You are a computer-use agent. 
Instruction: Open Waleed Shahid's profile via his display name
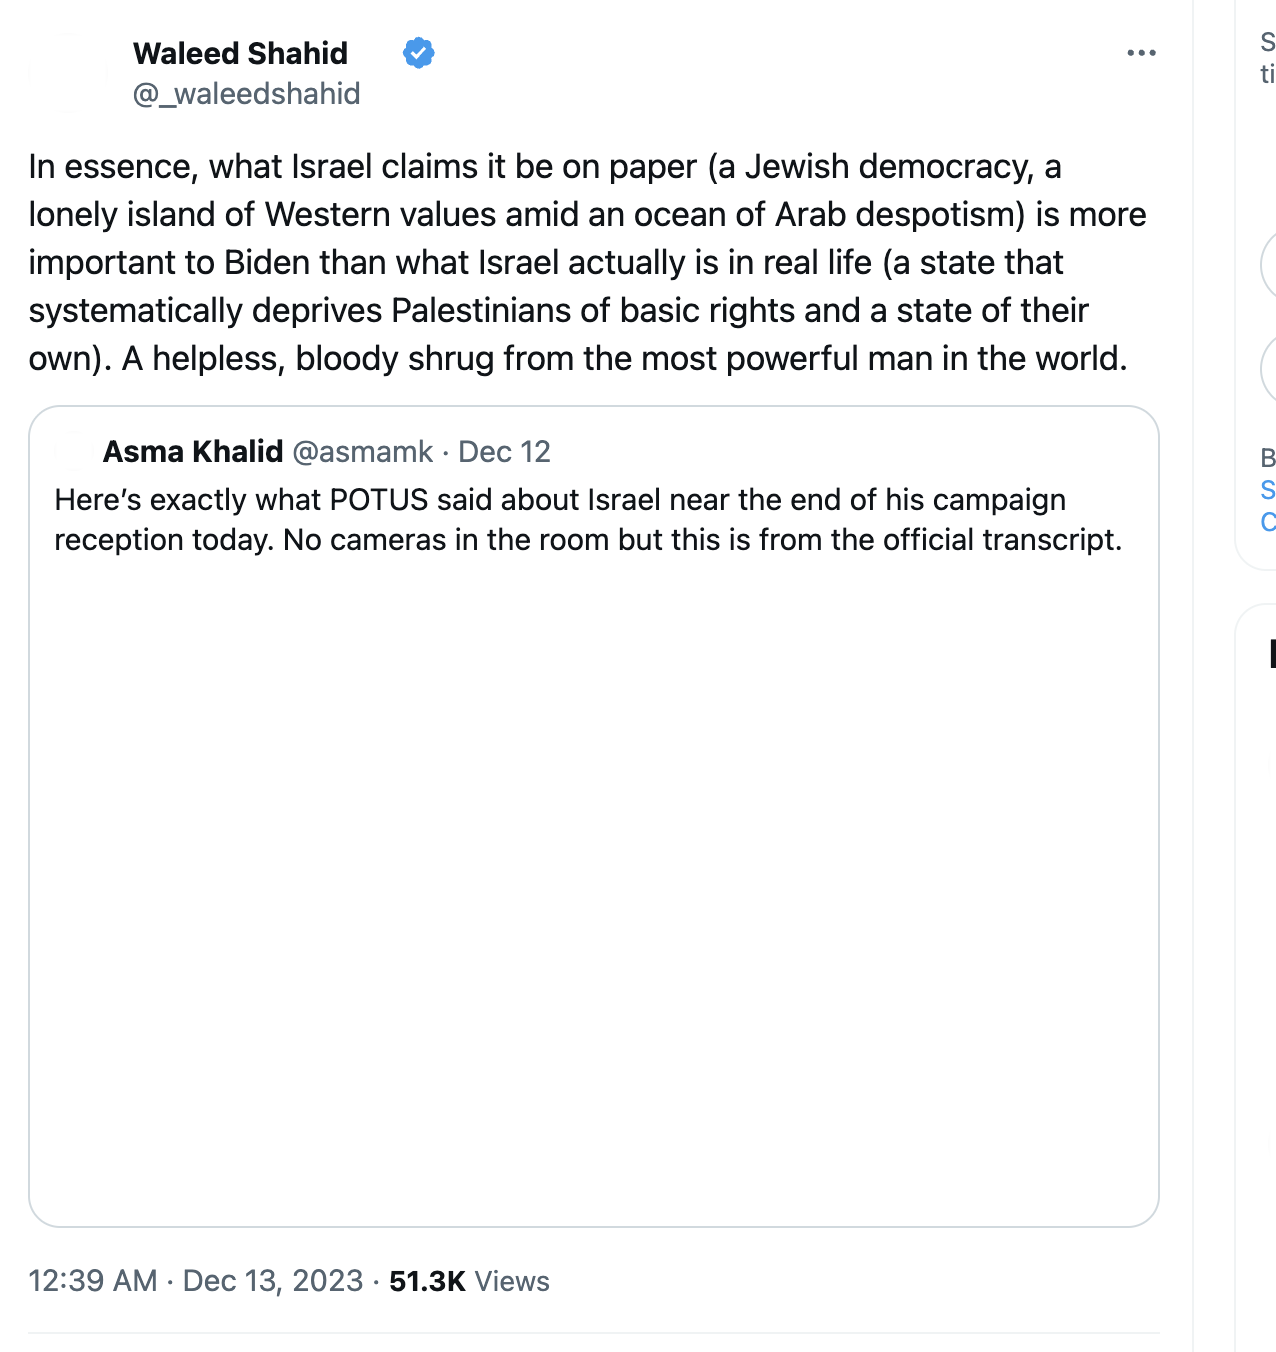click(x=240, y=53)
